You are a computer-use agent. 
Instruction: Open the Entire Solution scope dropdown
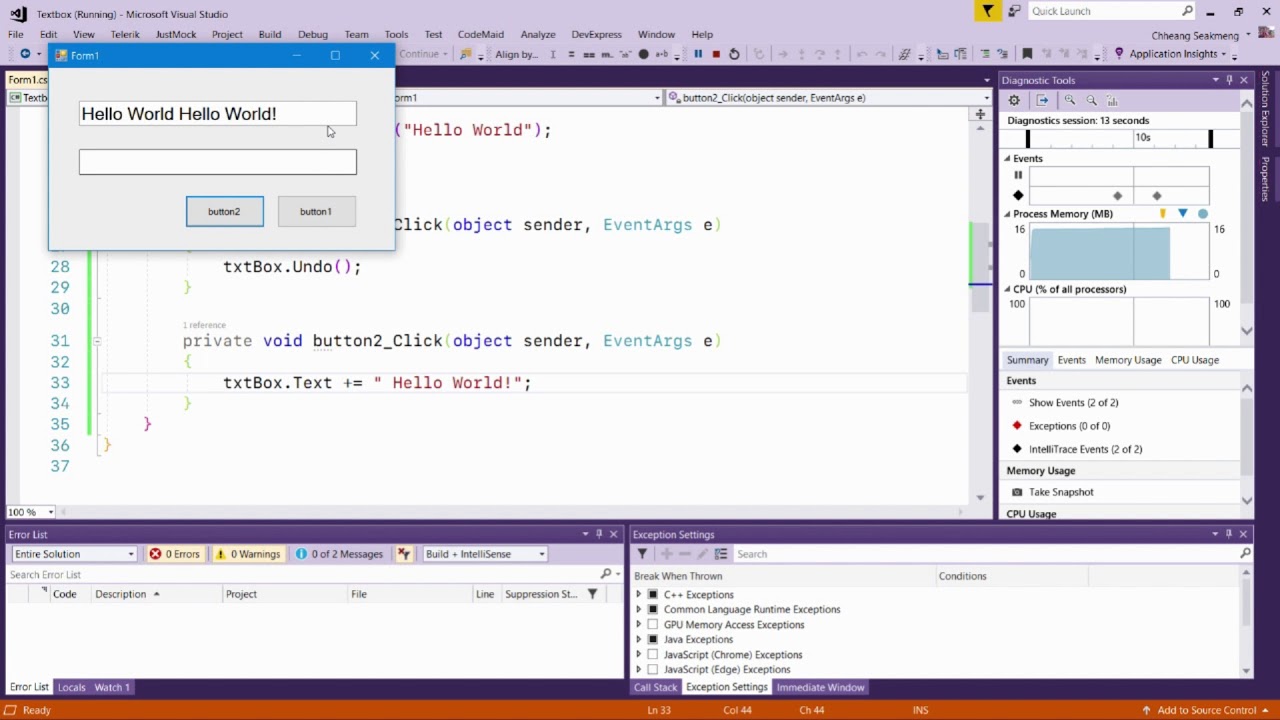point(73,554)
